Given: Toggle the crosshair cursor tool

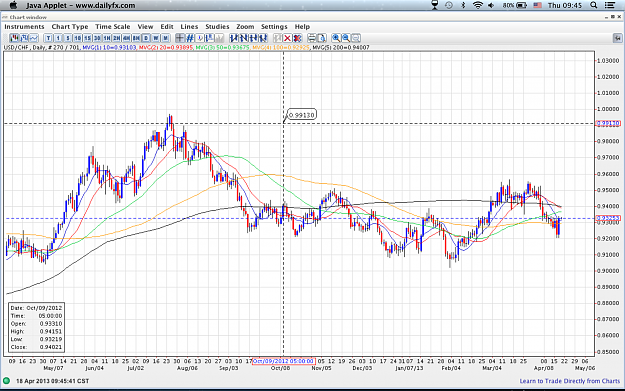Looking at the screenshot, I should (x=180, y=38).
